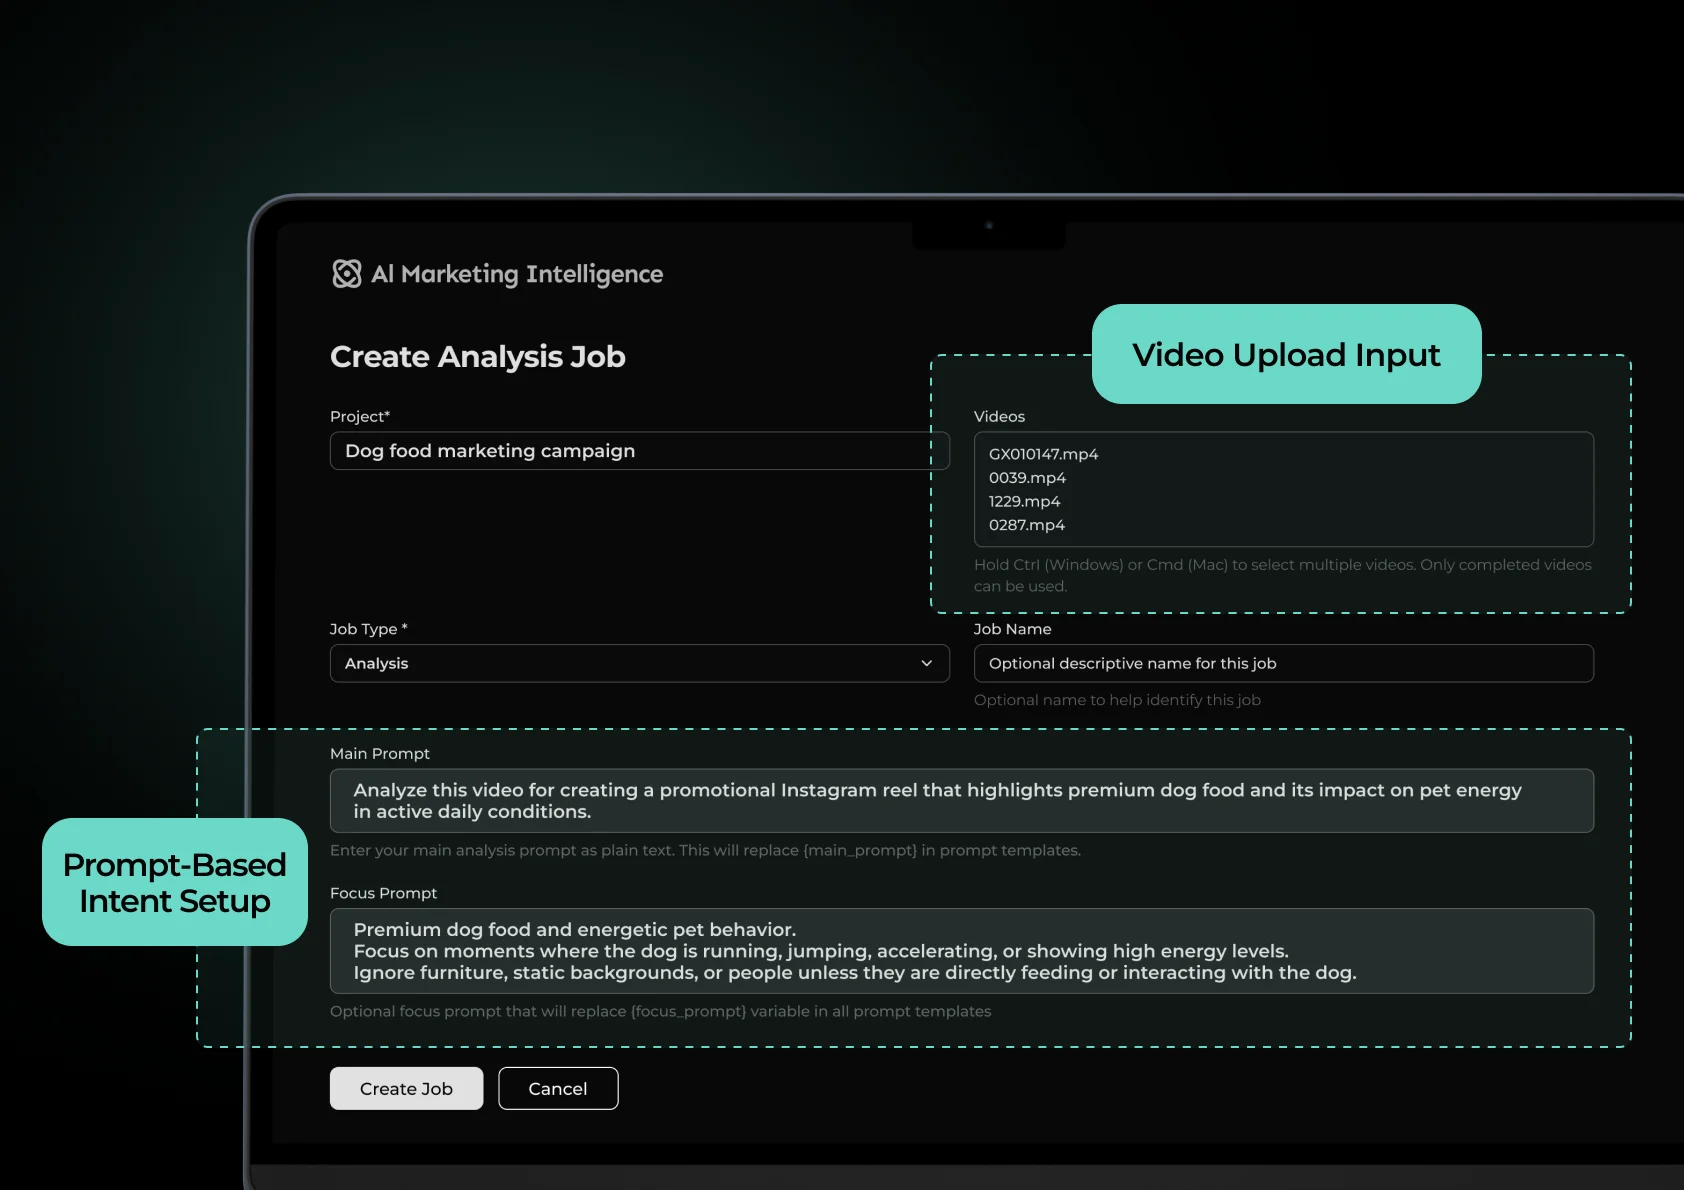Click the Prompt-Based Intent Setup callout label
1684x1190 pixels.
pos(175,882)
